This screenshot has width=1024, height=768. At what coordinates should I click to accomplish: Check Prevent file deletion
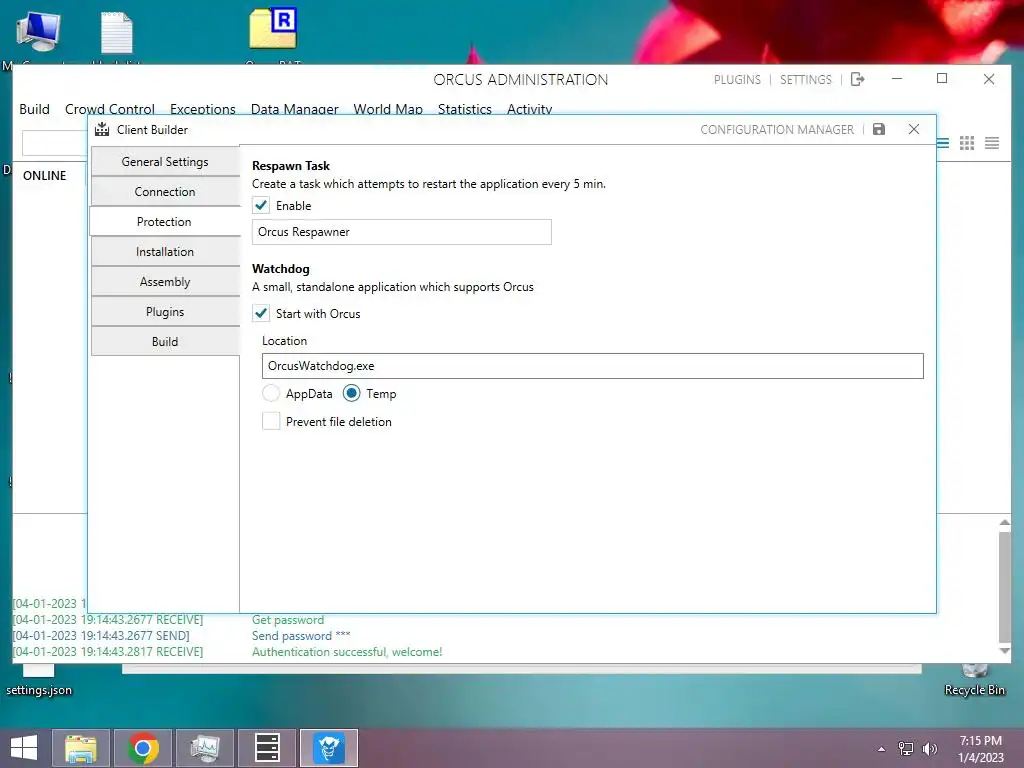tap(271, 421)
